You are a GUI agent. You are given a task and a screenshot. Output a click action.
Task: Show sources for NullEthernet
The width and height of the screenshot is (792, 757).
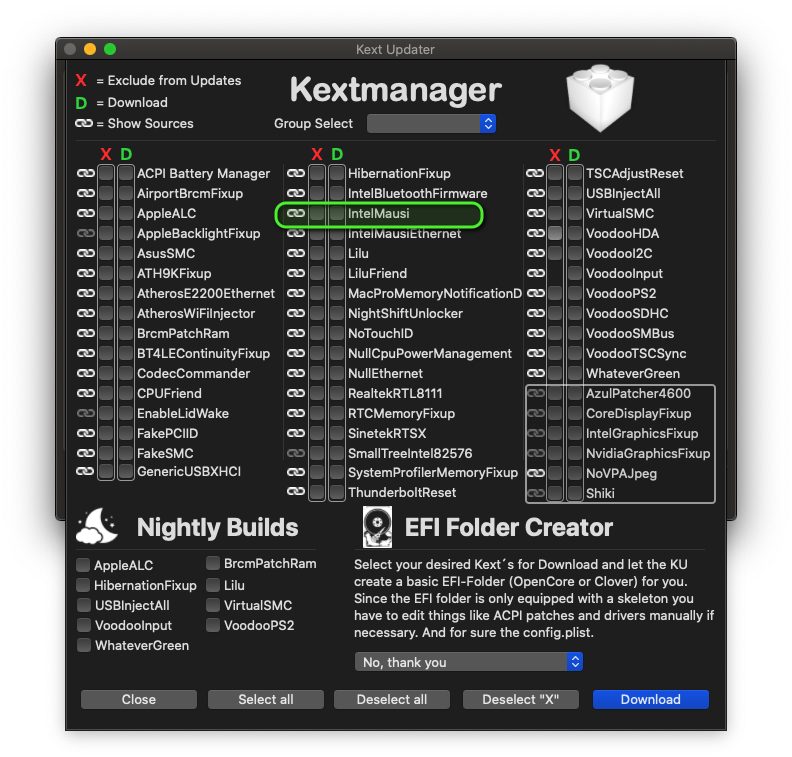pyautogui.click(x=296, y=373)
